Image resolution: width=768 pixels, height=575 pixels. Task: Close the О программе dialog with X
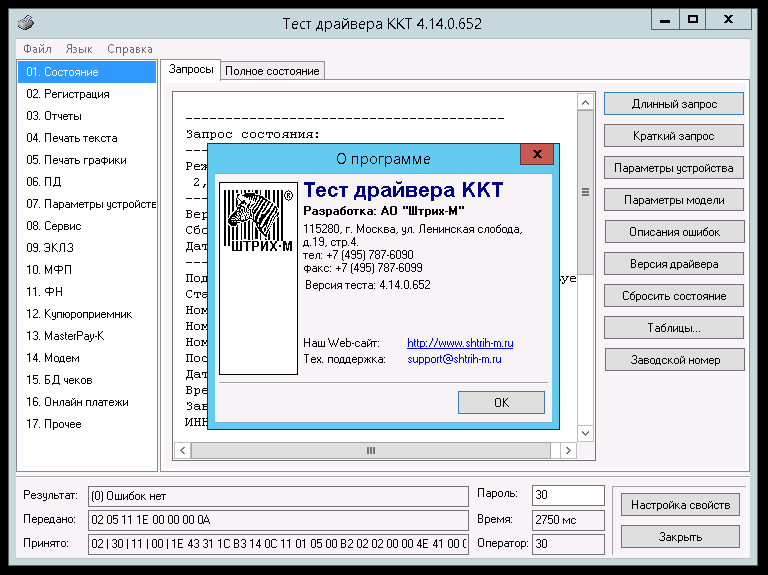click(x=537, y=154)
